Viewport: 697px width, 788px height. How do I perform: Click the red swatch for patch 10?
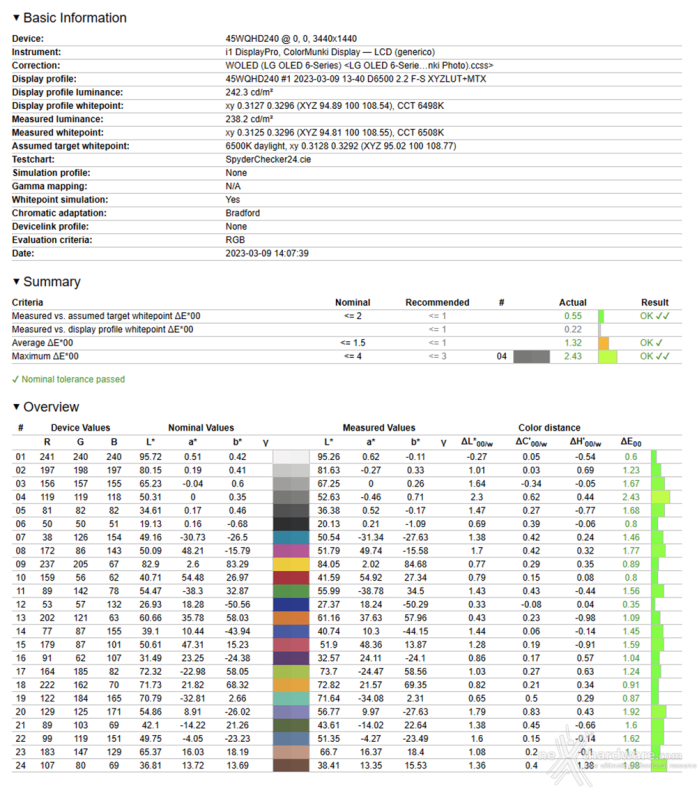(291, 577)
